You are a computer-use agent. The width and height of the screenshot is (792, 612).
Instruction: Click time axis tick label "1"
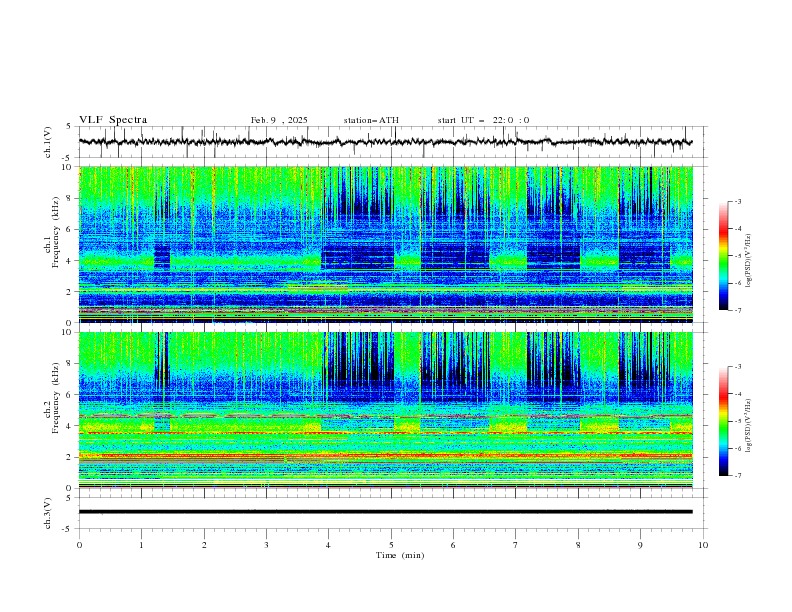click(x=141, y=545)
